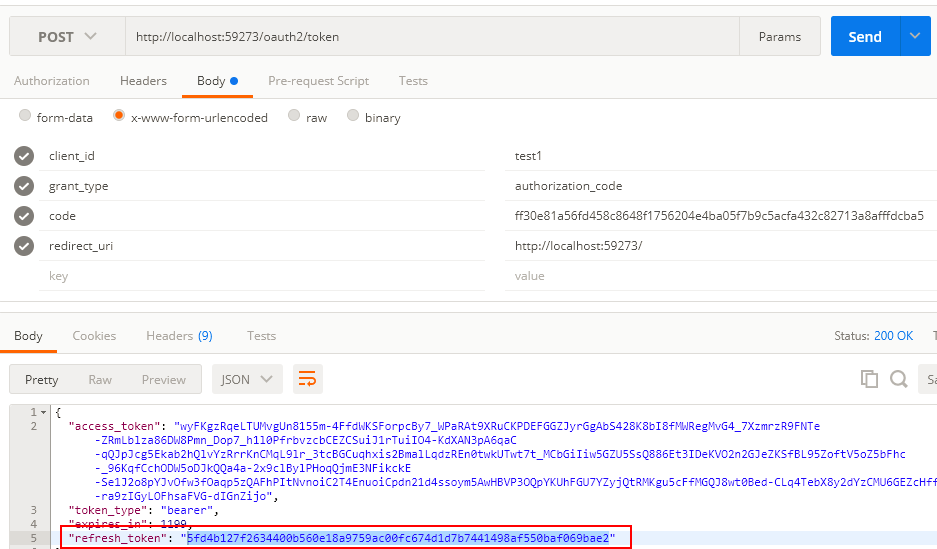Open the Pre-request Script tab
This screenshot has height=549, width=937.
click(319, 81)
